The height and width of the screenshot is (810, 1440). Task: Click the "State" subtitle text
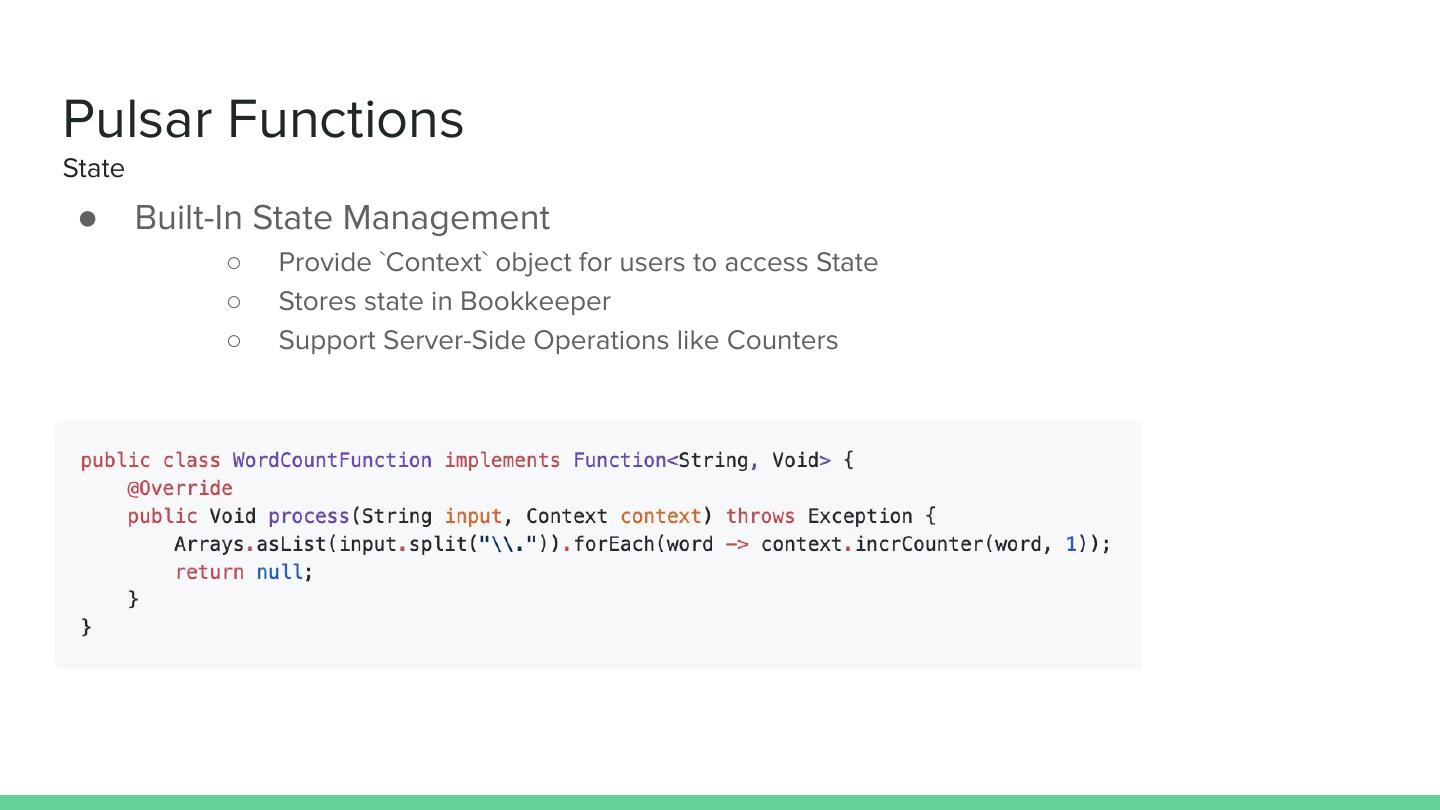coord(94,168)
